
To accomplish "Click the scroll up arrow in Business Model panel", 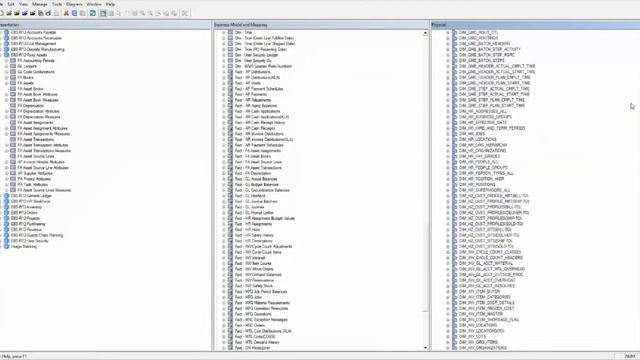I will point(425,33).
